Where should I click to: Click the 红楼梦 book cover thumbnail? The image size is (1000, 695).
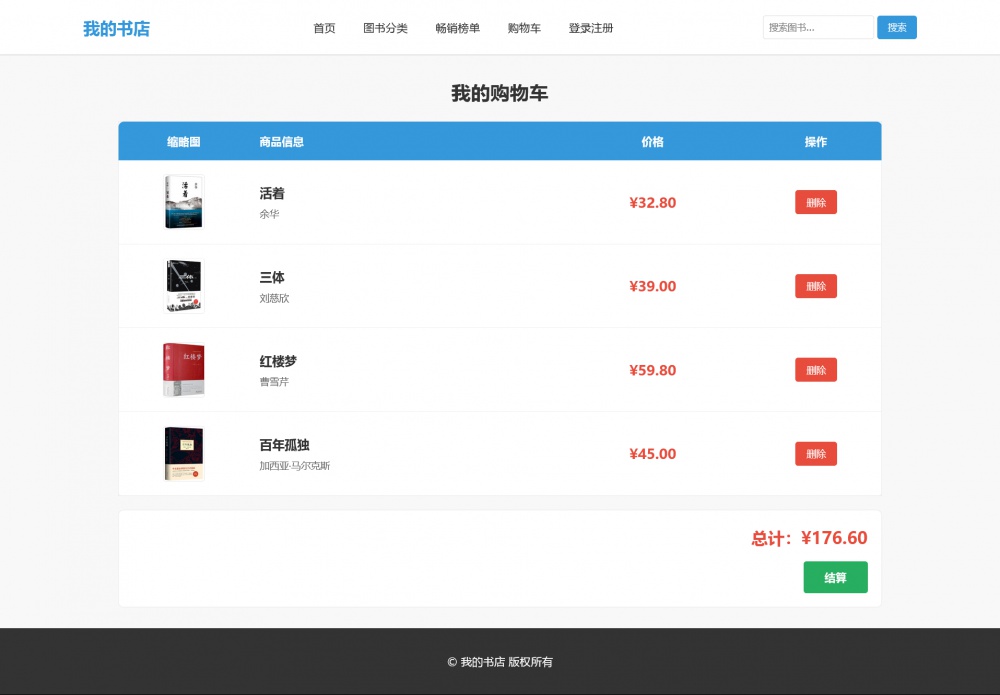tap(184, 370)
